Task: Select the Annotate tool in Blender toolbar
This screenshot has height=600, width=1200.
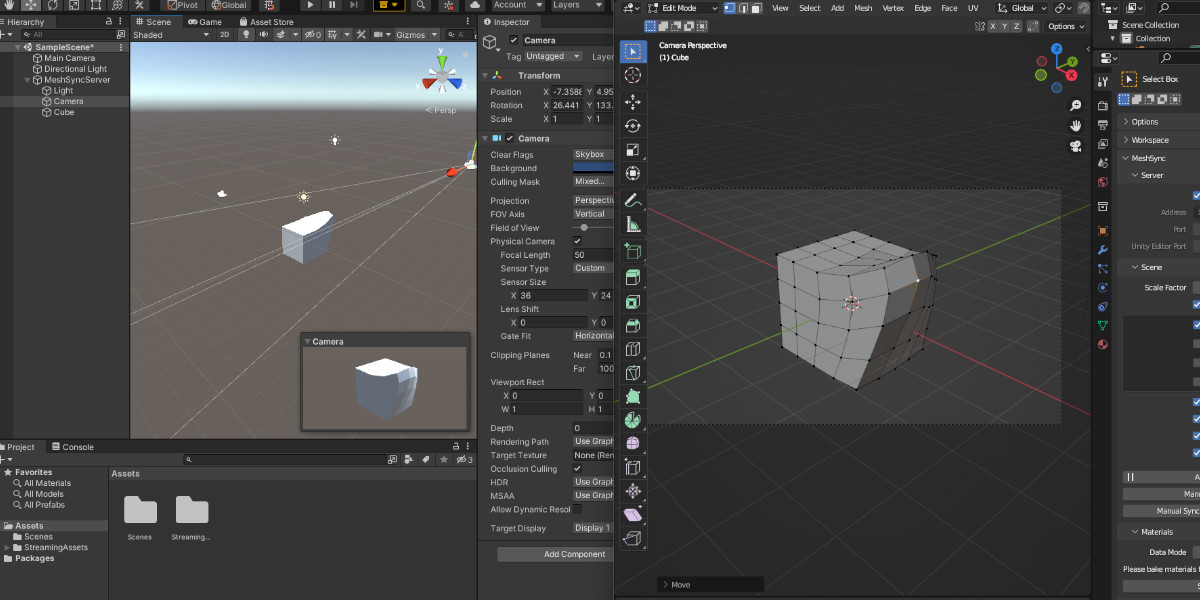Action: tap(632, 201)
